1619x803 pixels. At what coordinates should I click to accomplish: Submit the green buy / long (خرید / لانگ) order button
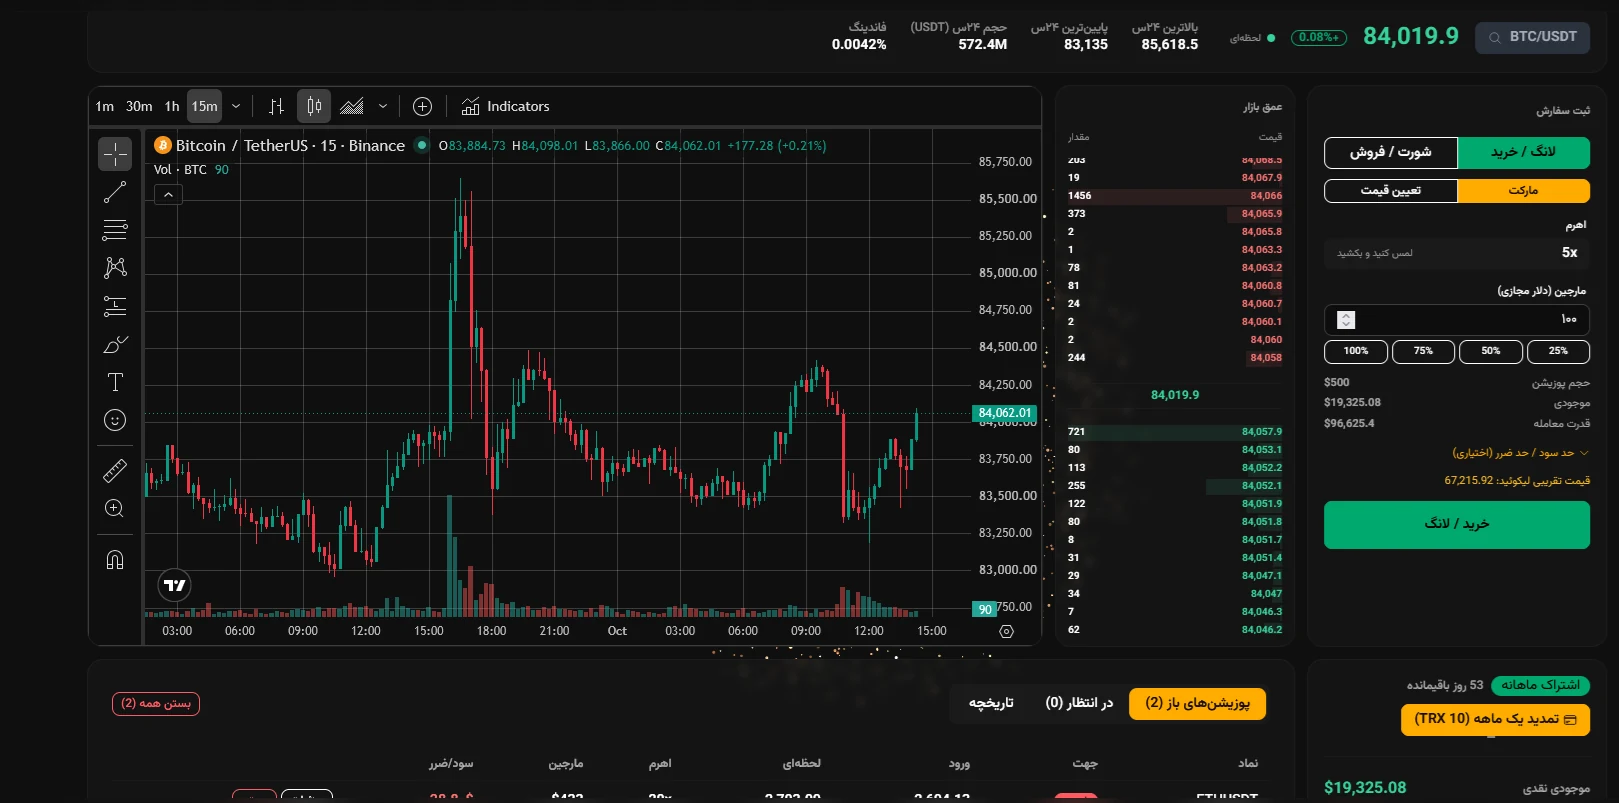click(x=1457, y=525)
